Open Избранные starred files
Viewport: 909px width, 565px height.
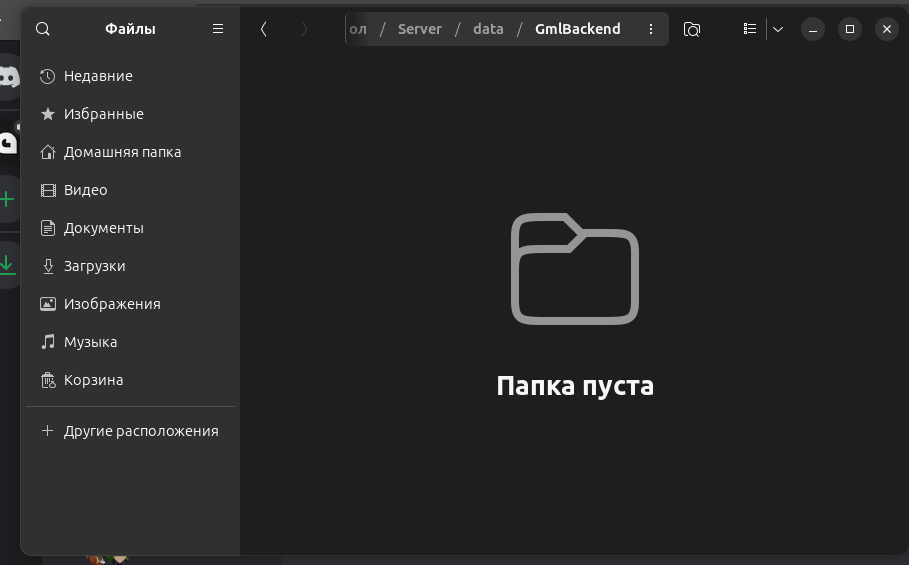tap(103, 114)
